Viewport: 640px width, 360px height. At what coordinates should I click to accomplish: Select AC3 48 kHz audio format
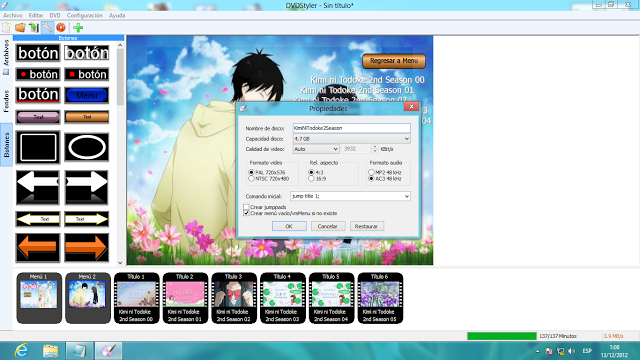pos(371,179)
